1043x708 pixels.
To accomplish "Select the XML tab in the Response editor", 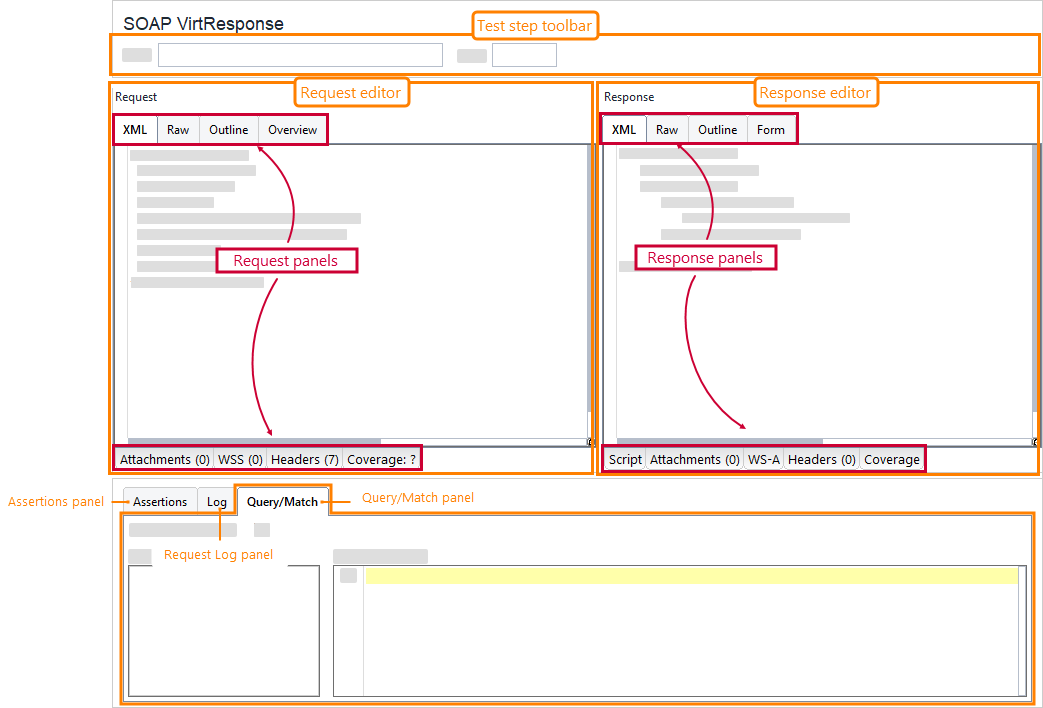I will (x=623, y=129).
